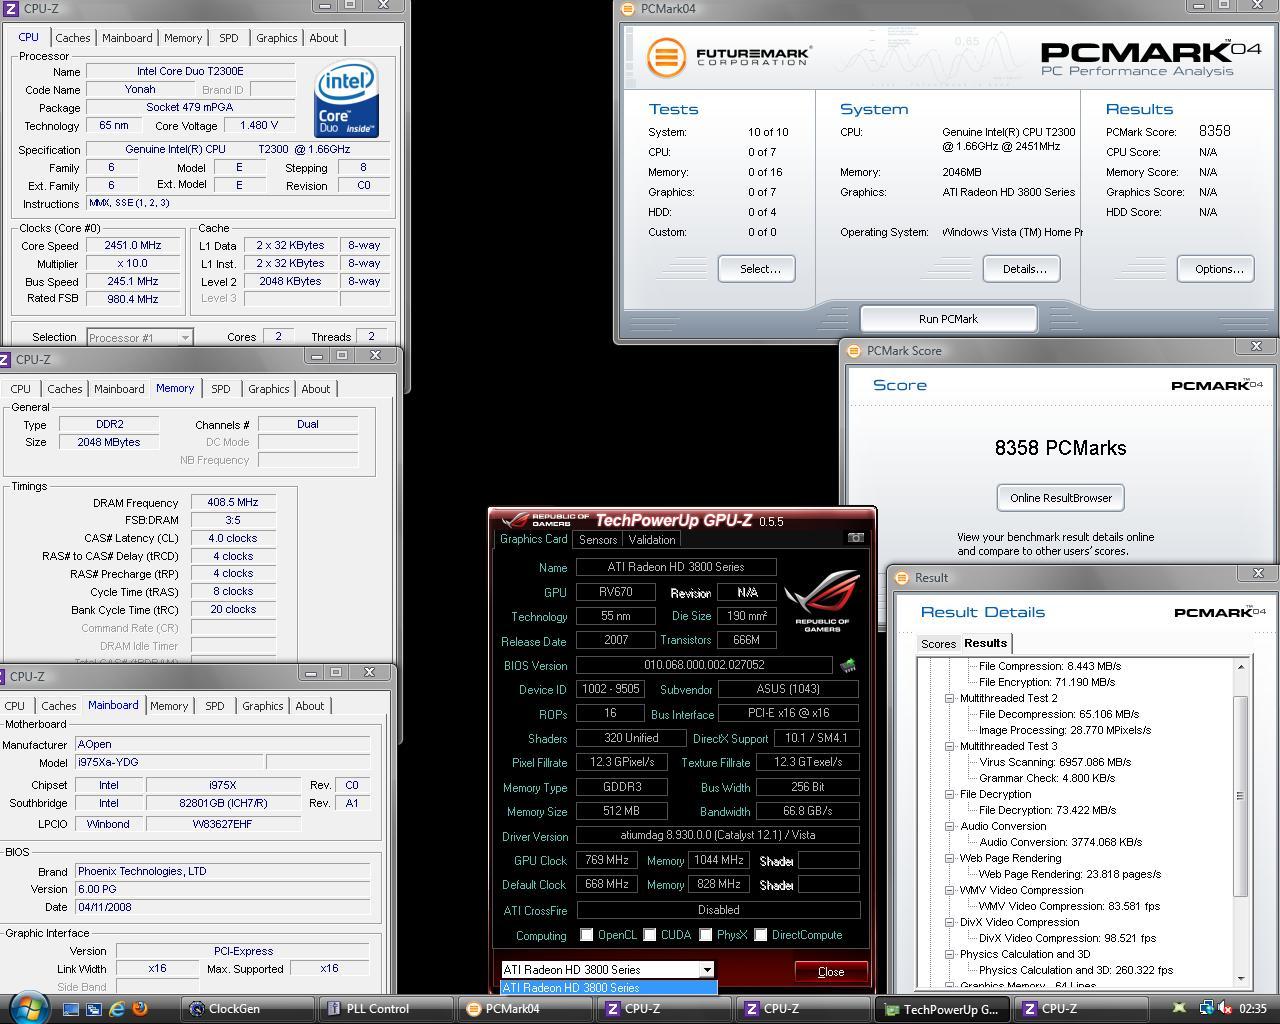
Task: Click the green tray icon left of network
Action: [x=1179, y=1009]
